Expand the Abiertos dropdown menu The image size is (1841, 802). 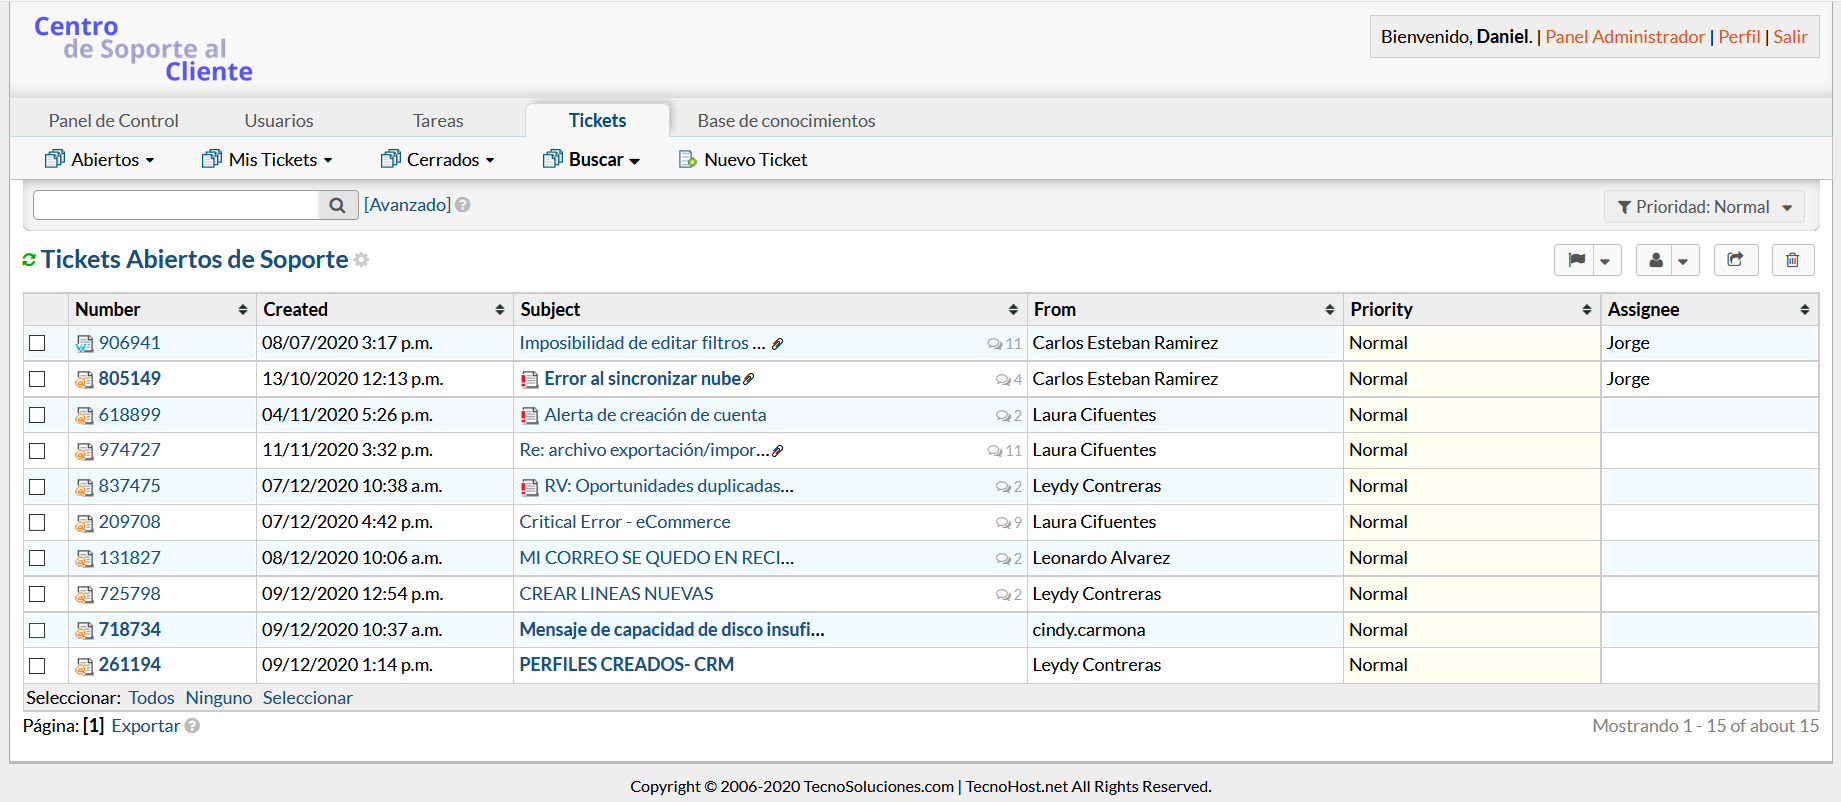(100, 160)
